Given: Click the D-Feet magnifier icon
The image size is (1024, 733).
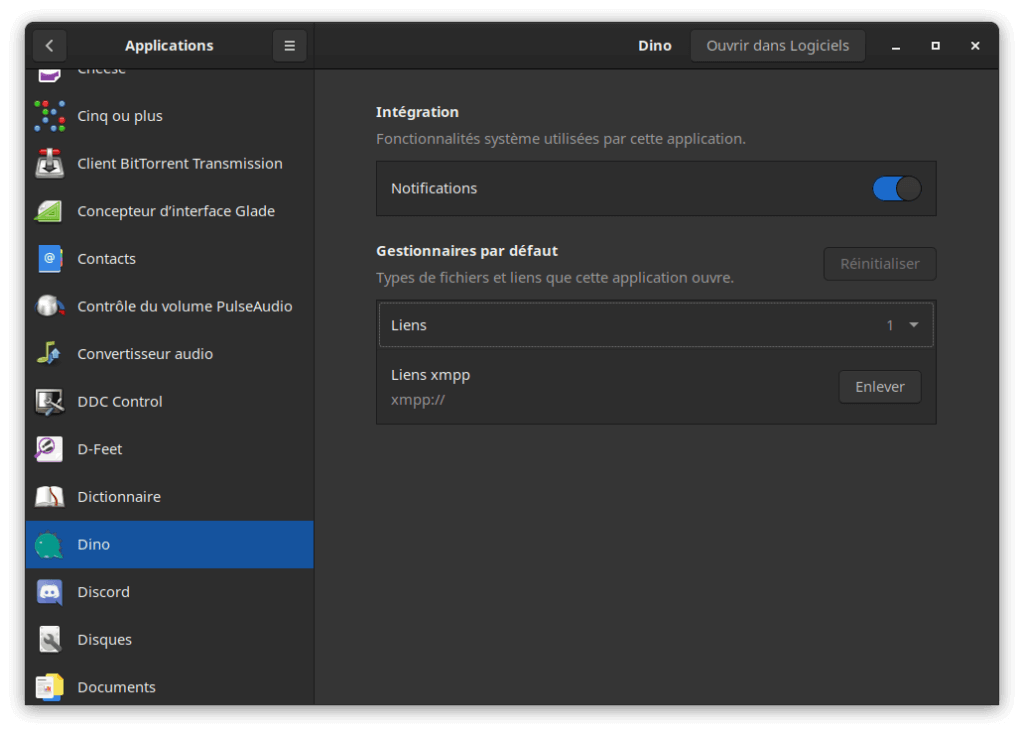Looking at the screenshot, I should [50, 449].
